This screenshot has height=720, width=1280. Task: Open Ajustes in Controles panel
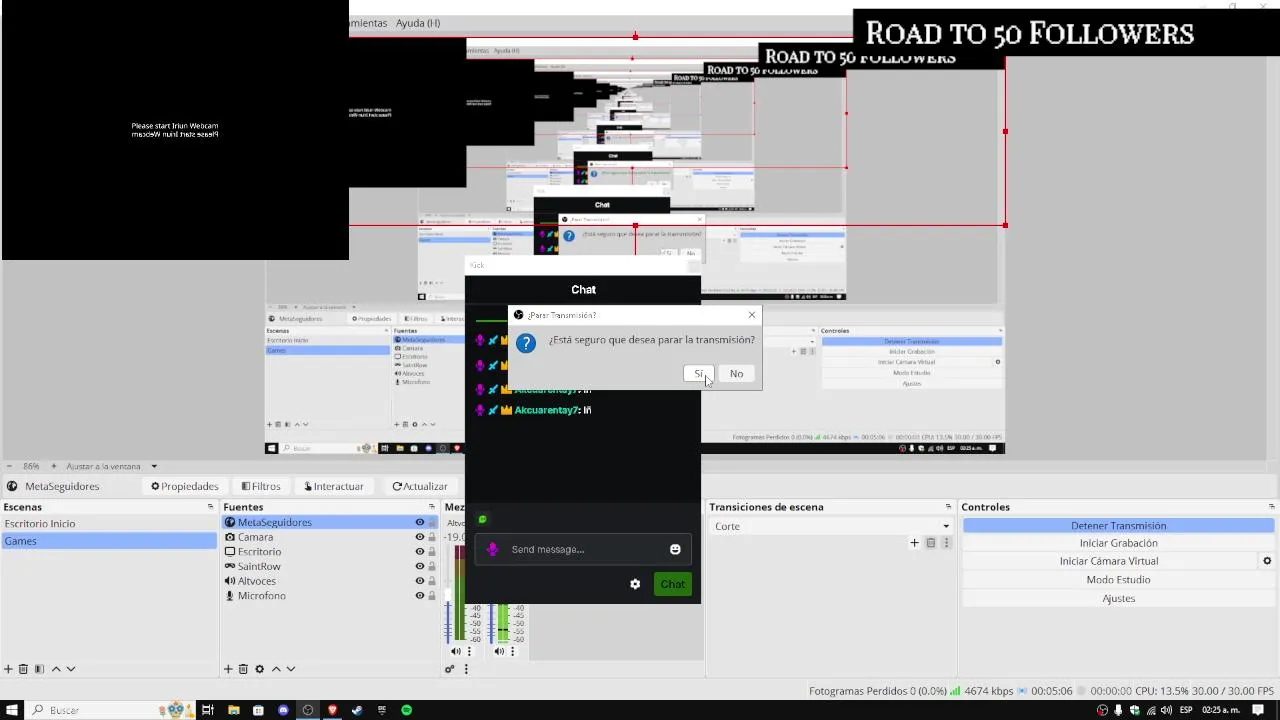[x=1118, y=598]
